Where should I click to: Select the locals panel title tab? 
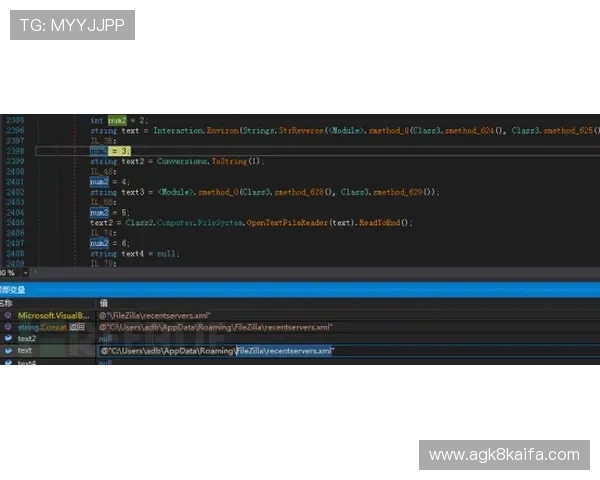point(20,288)
